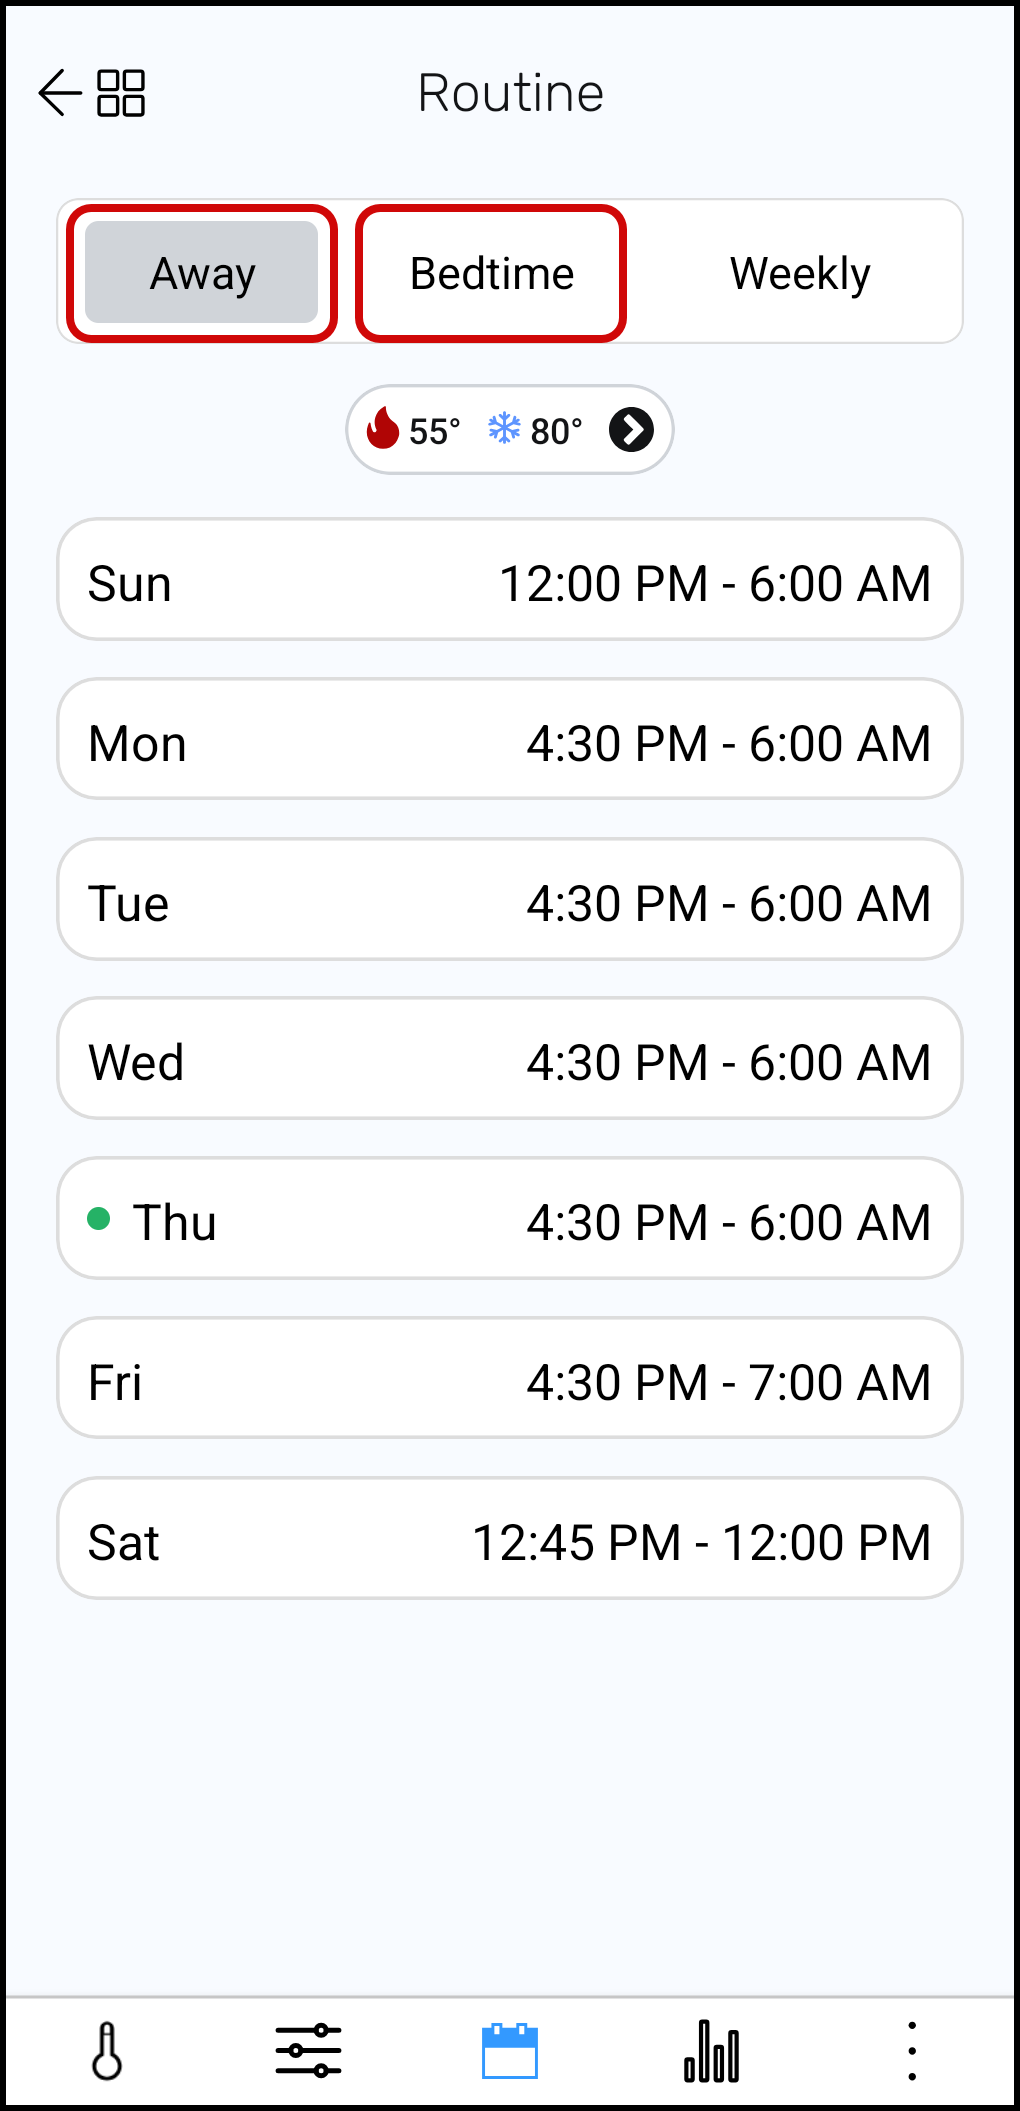Go back using the left arrow
The image size is (1020, 2111).
pos(59,93)
